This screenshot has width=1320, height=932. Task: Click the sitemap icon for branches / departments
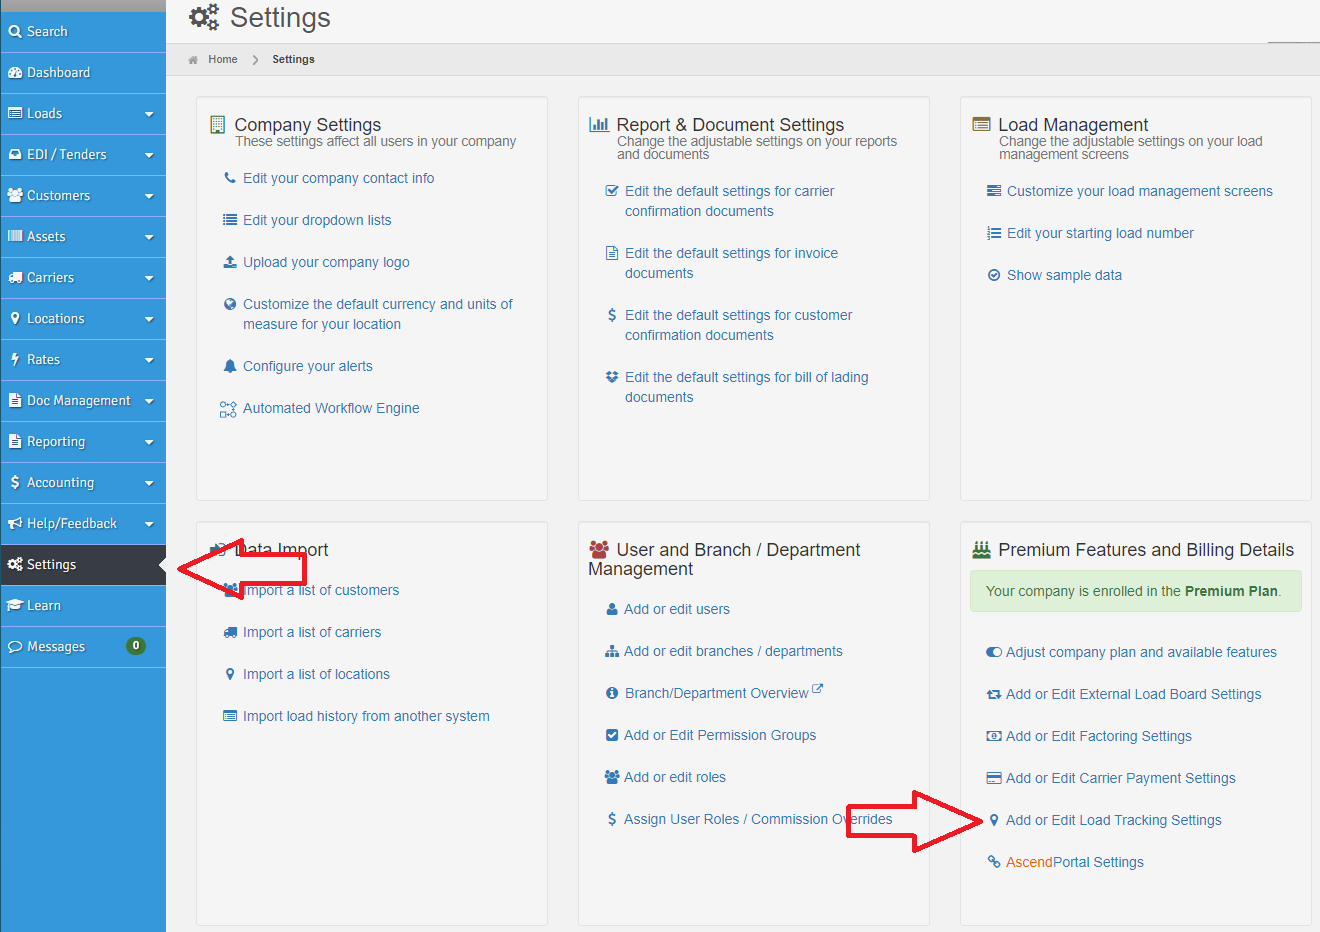tap(612, 651)
